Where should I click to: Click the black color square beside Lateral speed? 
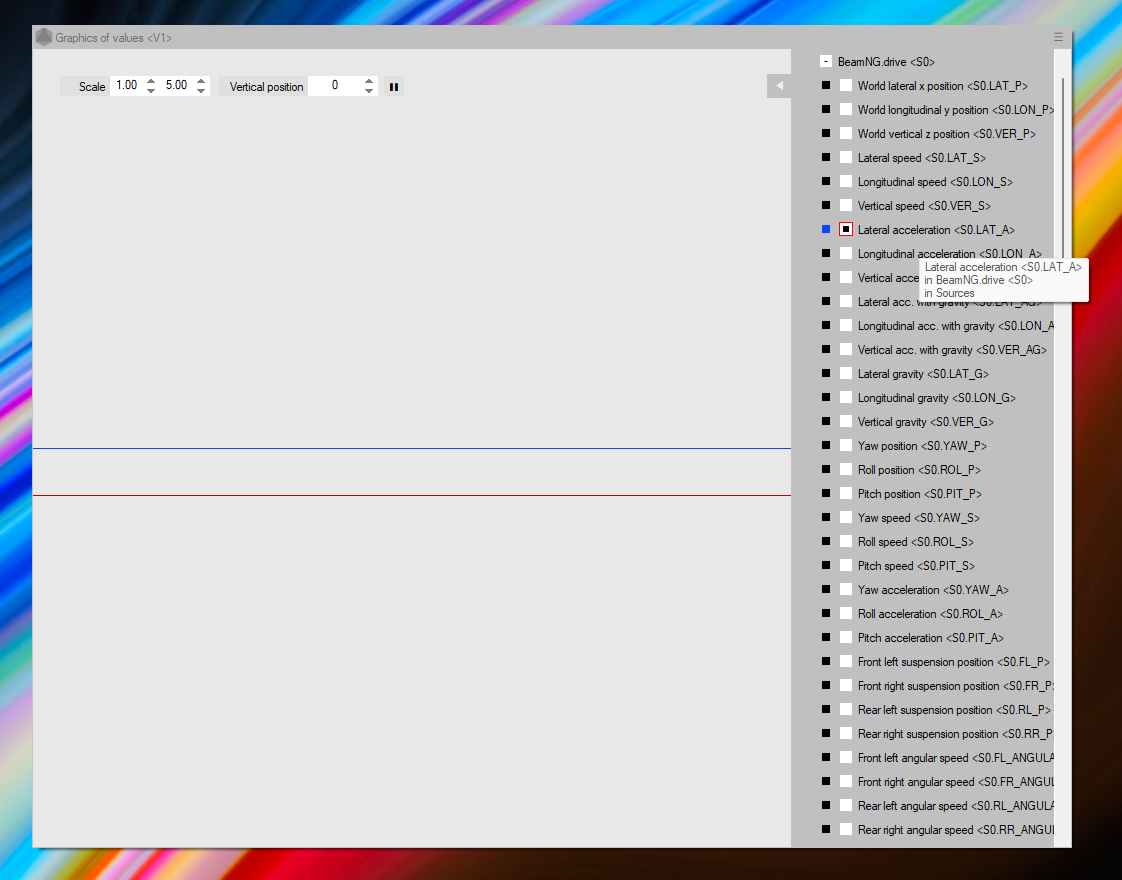[826, 157]
